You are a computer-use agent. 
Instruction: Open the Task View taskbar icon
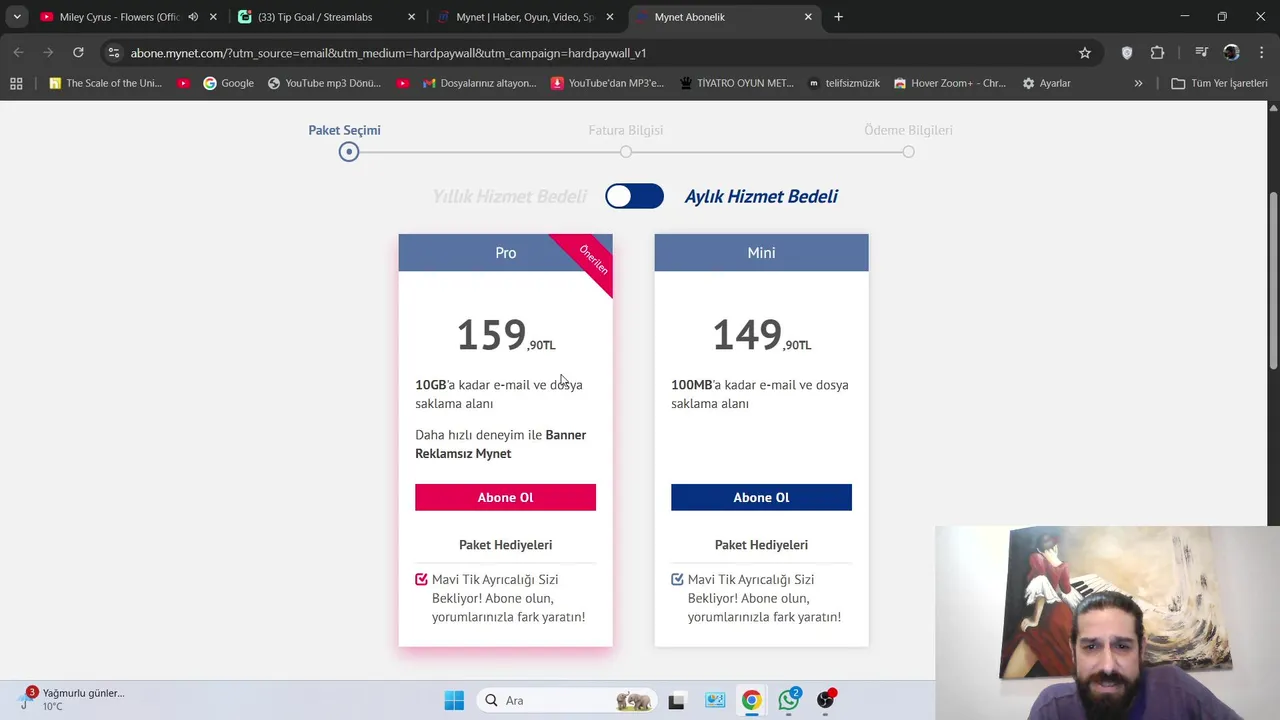677,701
